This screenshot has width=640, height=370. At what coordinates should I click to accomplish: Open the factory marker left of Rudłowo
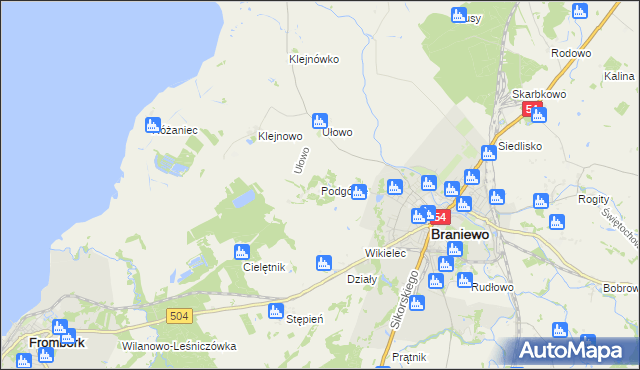[x=464, y=280]
